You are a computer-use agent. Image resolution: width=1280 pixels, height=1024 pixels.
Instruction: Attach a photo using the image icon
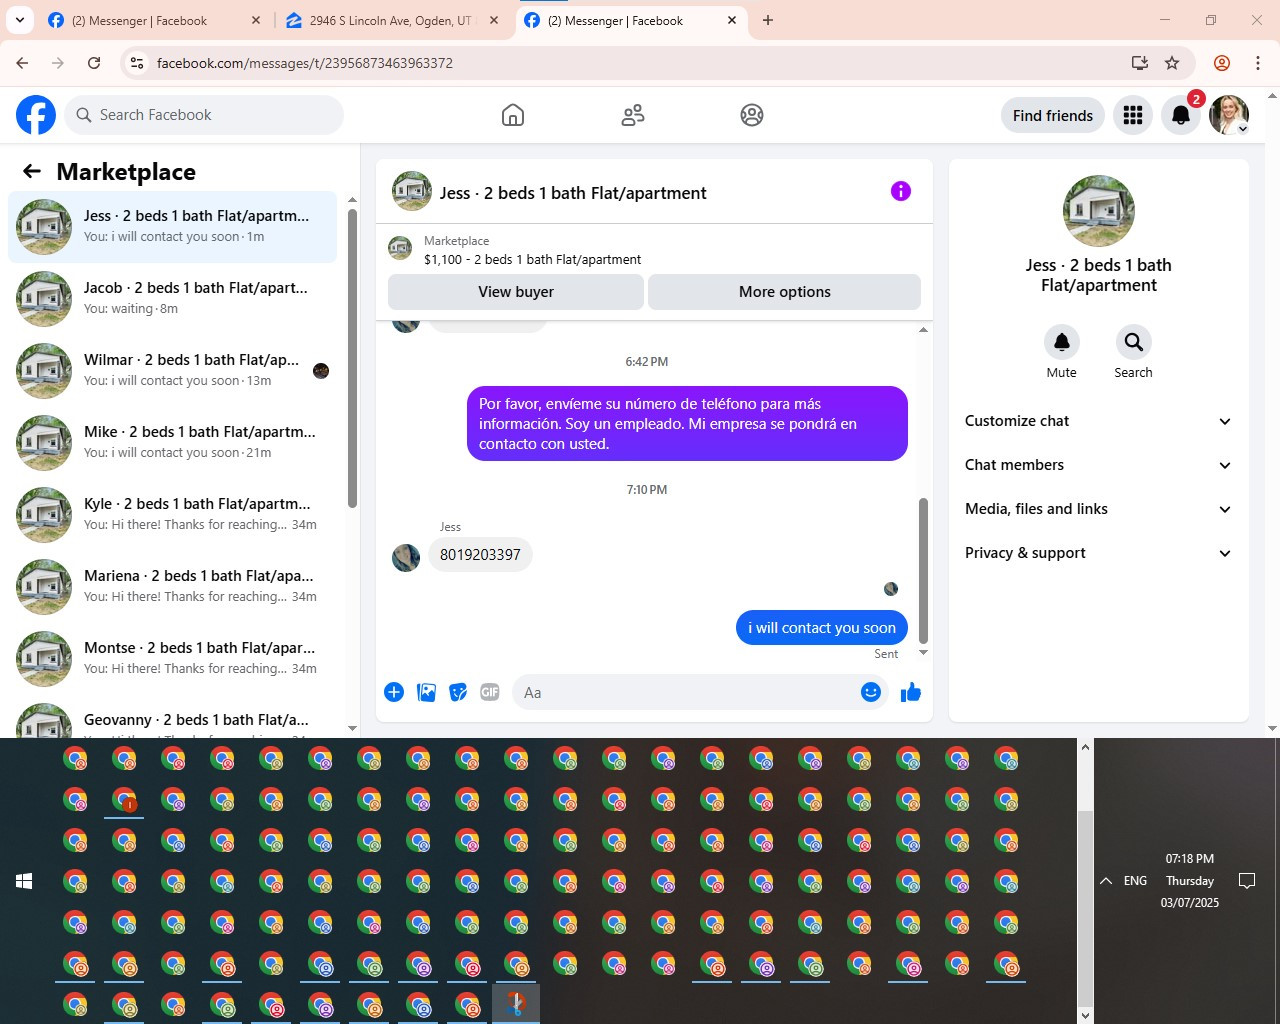tap(426, 692)
